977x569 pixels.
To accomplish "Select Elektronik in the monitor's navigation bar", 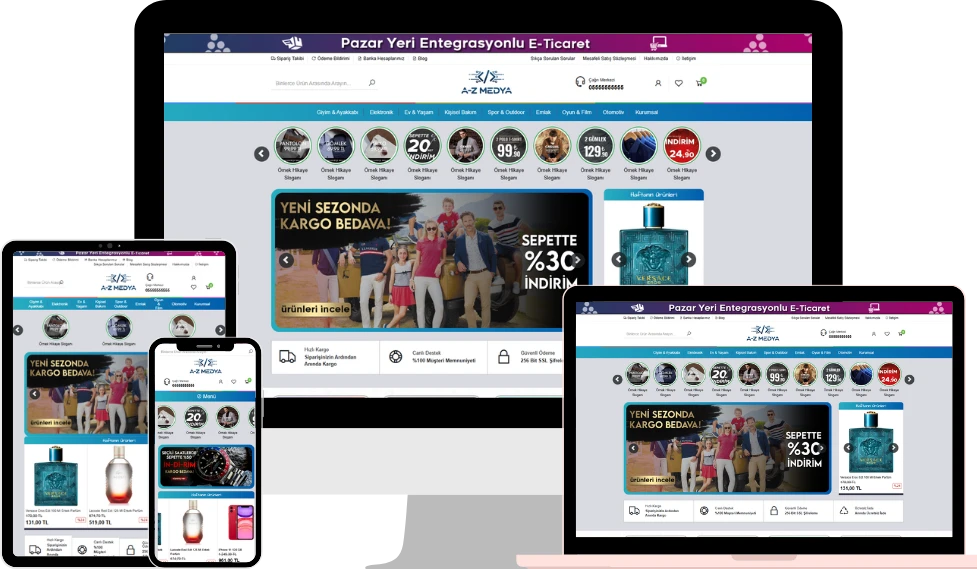I will click(x=381, y=112).
